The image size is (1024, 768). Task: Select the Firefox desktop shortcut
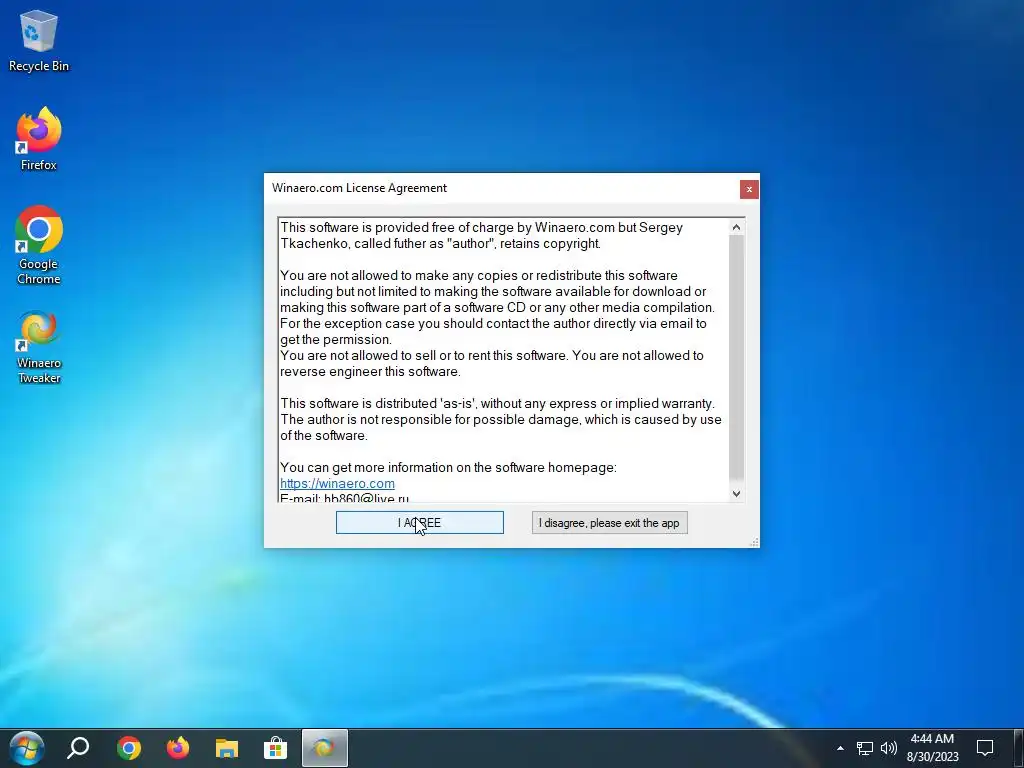click(39, 139)
